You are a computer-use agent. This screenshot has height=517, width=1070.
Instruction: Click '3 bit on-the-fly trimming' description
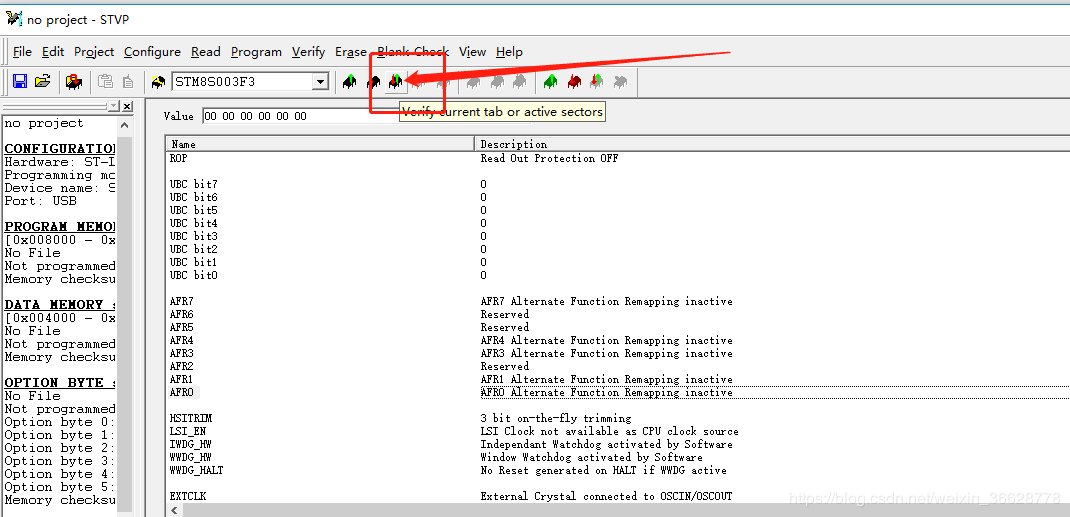[x=555, y=418]
